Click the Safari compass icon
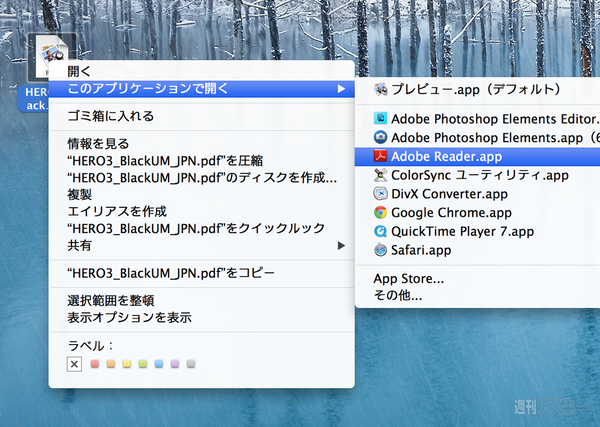 pyautogui.click(x=380, y=249)
